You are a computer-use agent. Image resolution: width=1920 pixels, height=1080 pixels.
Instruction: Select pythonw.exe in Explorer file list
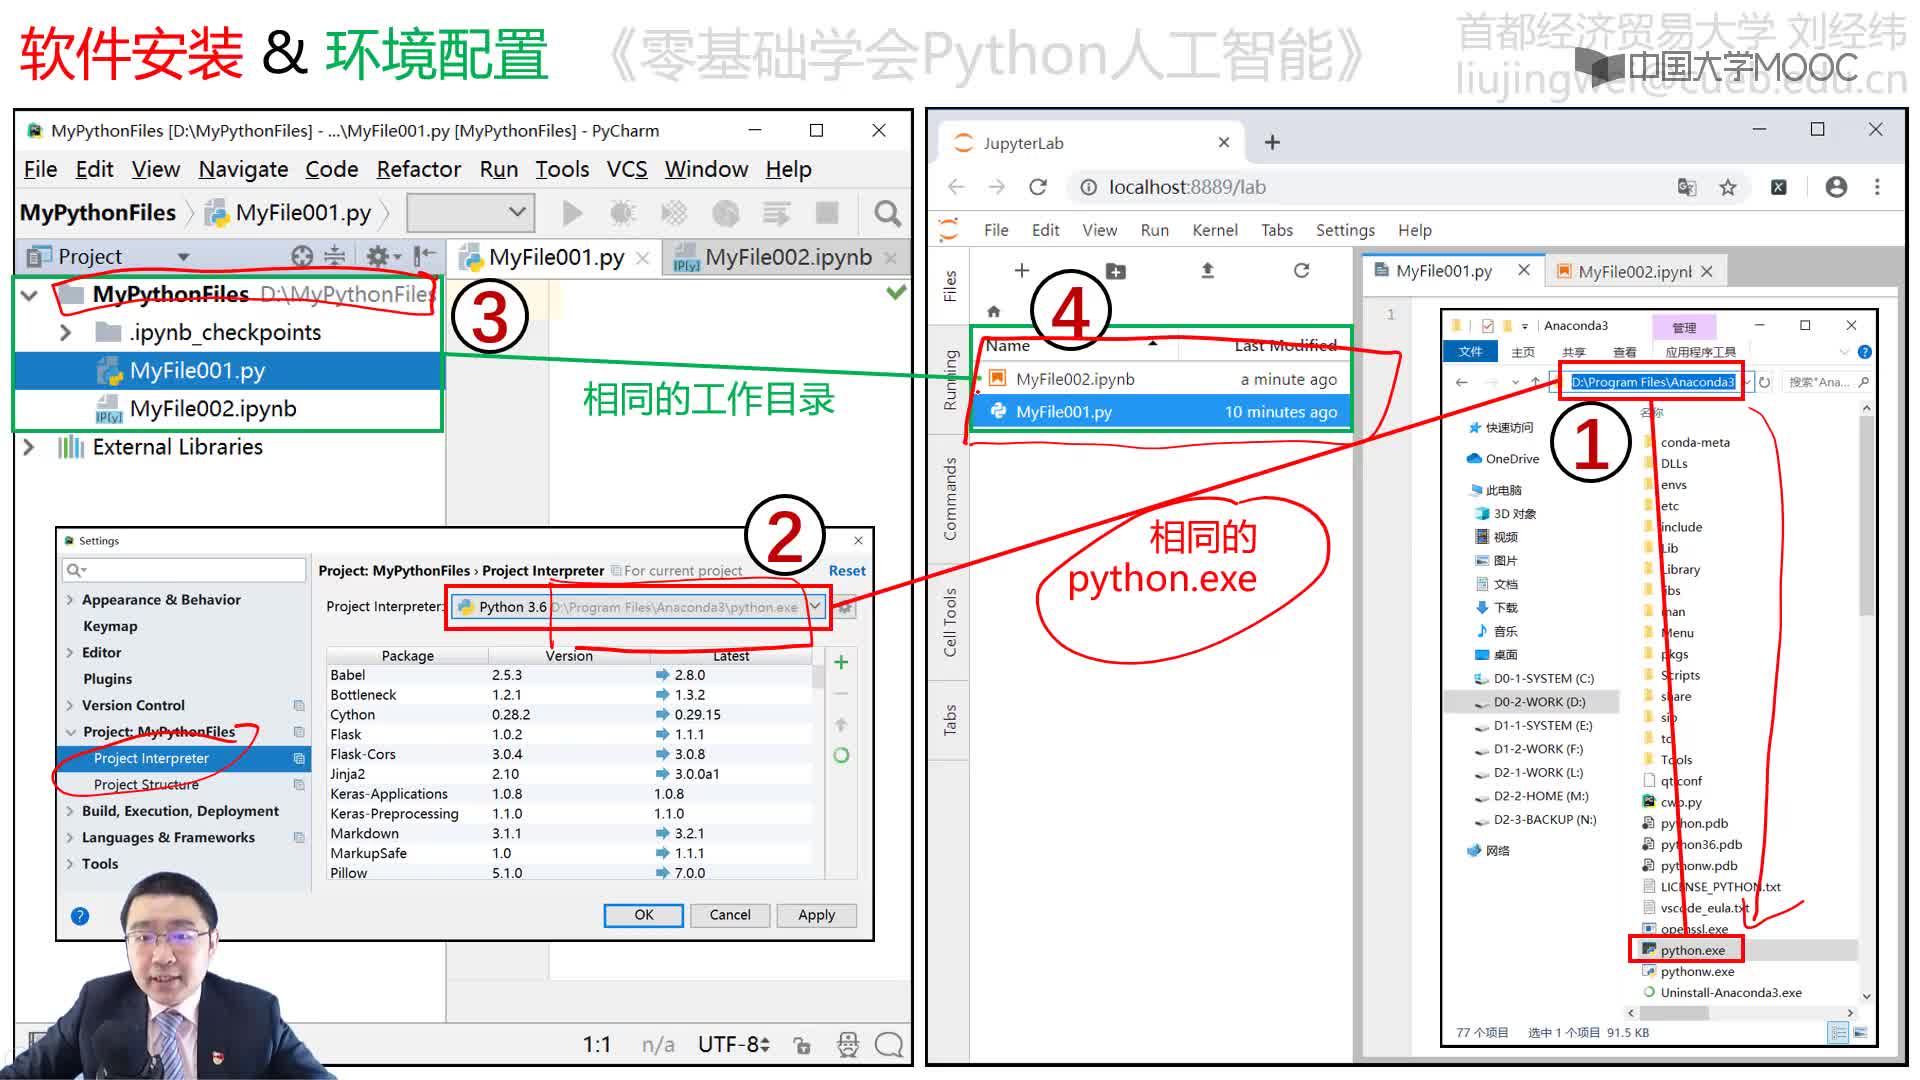tap(1697, 971)
